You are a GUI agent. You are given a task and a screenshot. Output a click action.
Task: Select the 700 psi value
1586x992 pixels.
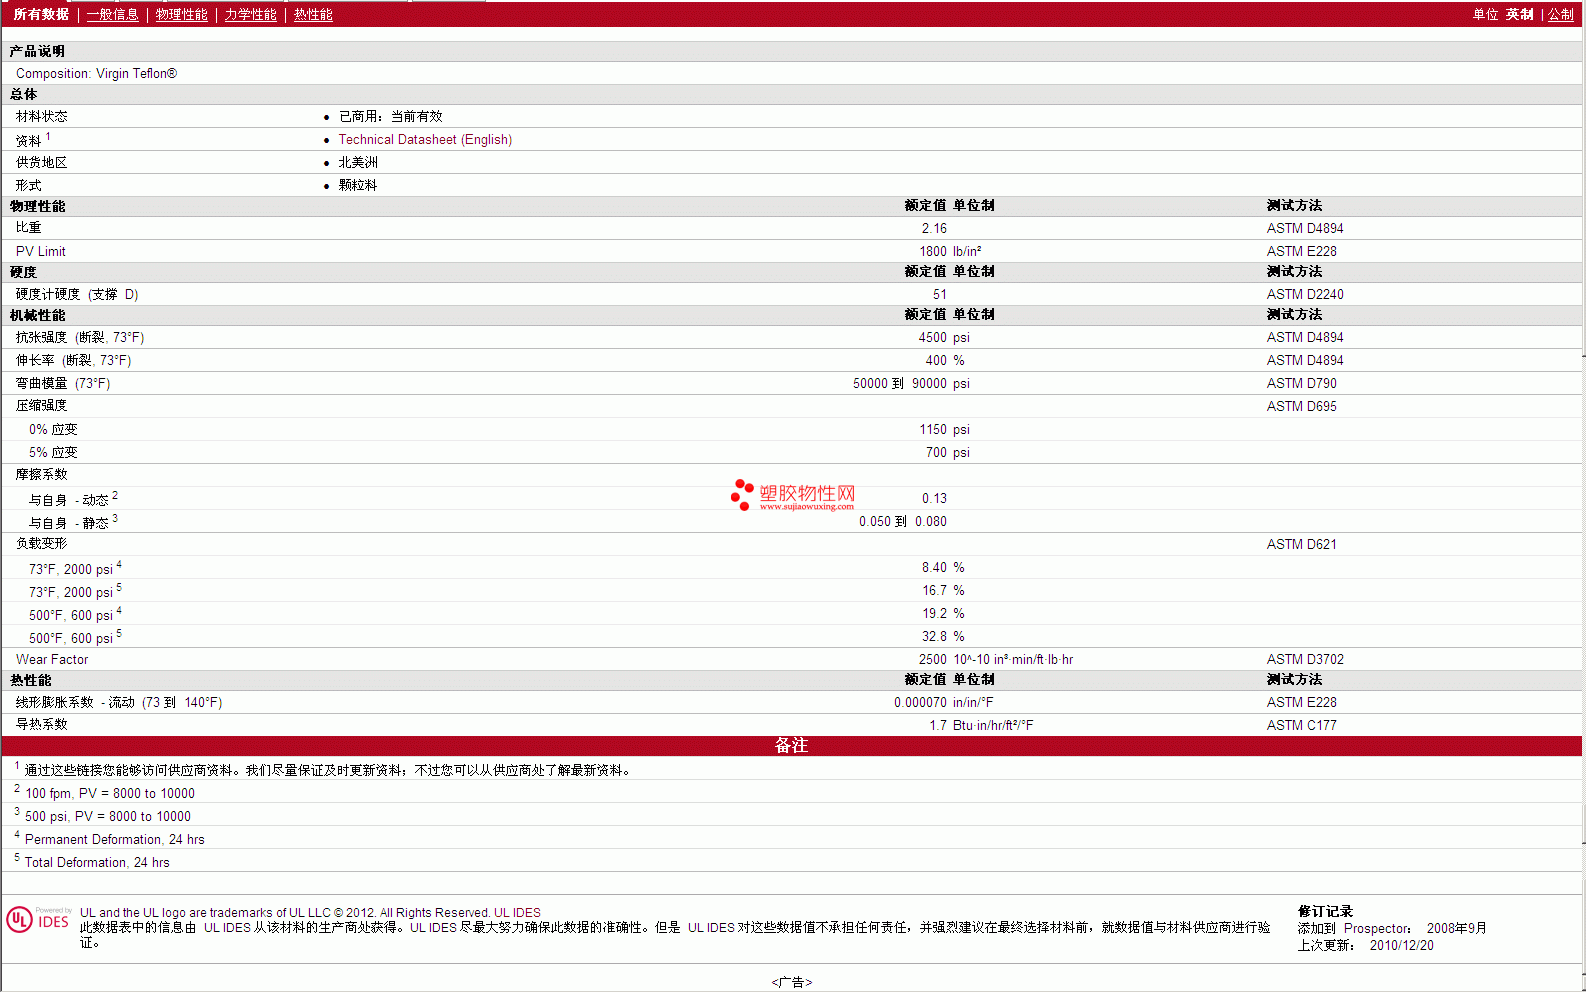948,453
